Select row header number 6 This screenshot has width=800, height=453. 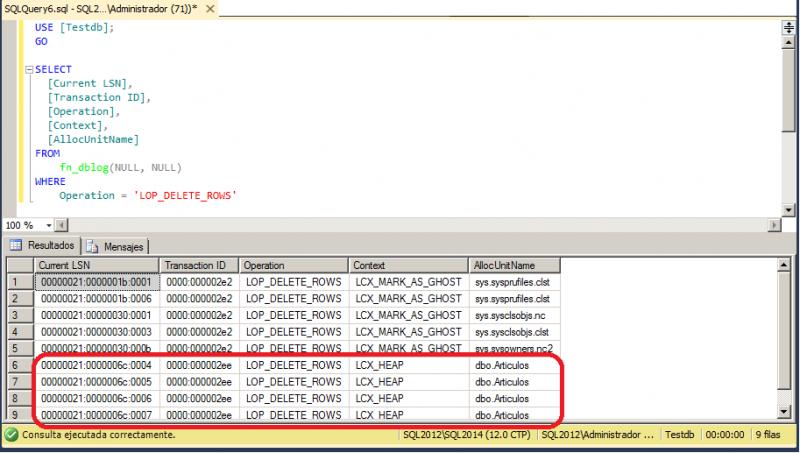click(20, 365)
